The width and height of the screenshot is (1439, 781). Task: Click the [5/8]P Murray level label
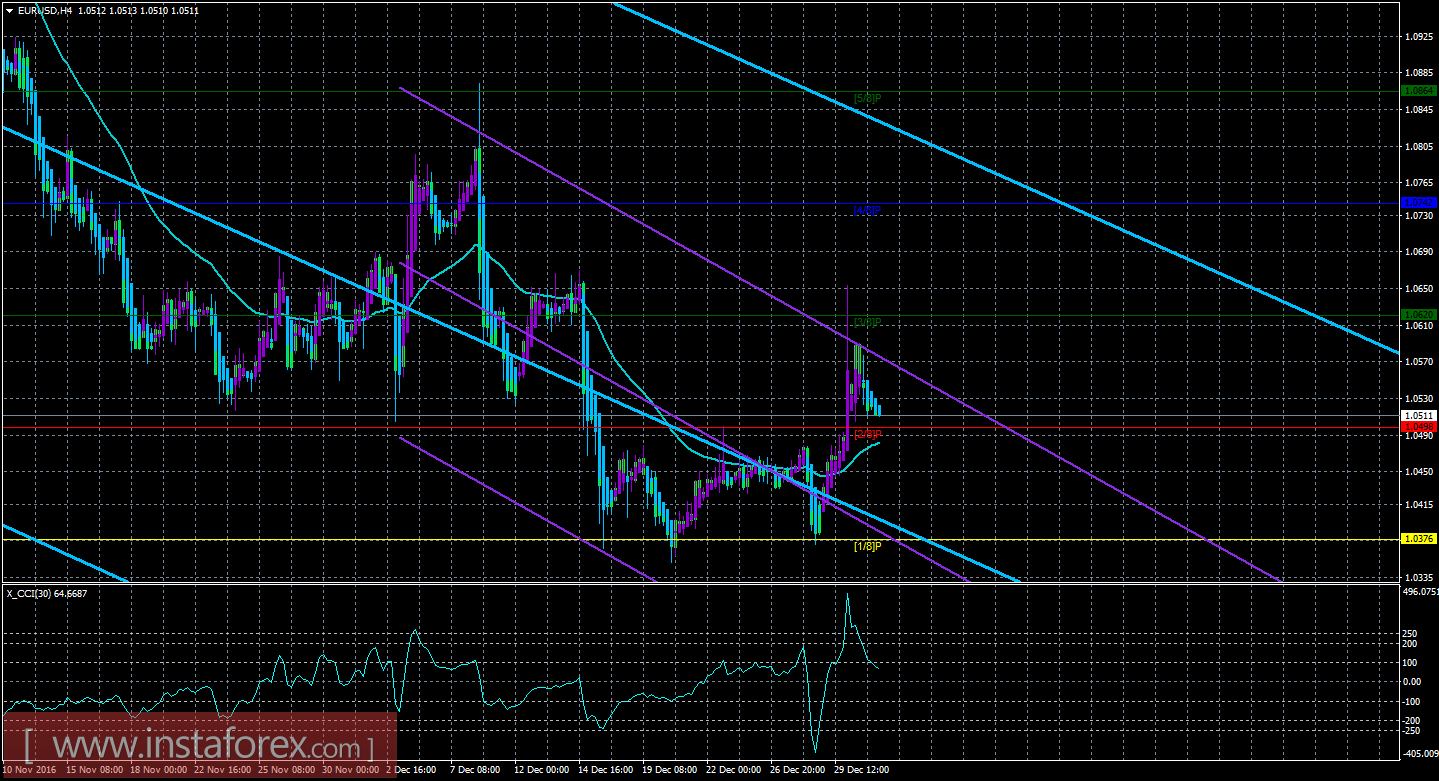867,98
